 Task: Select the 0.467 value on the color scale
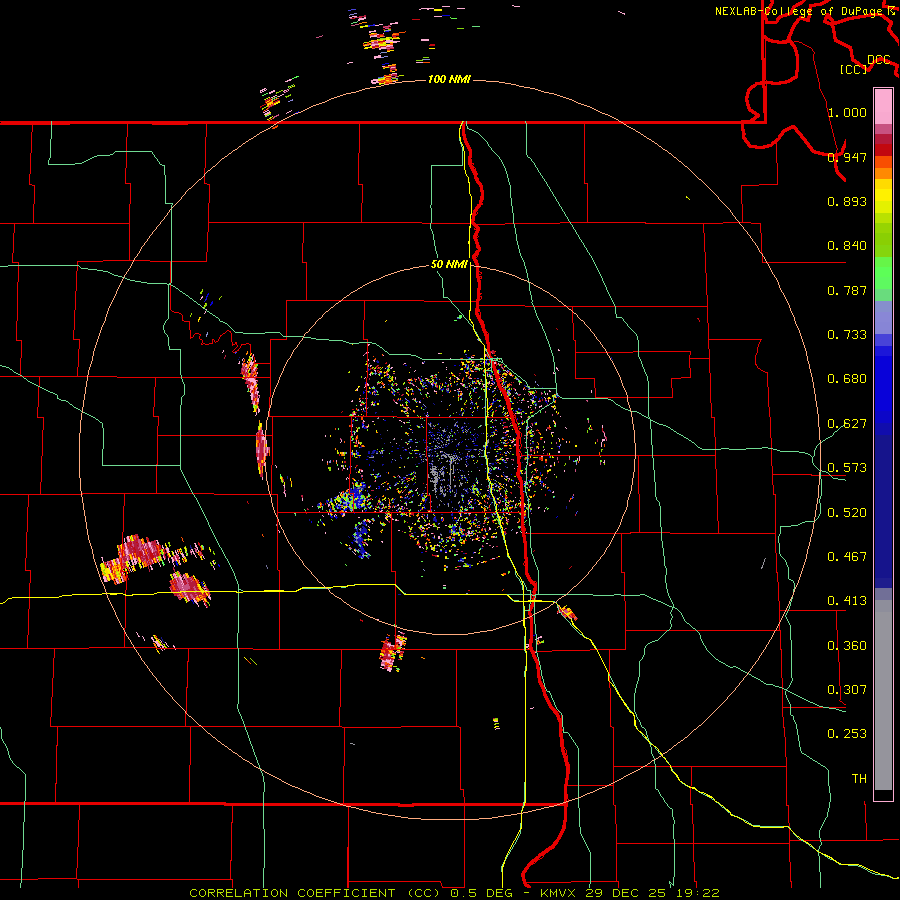[x=847, y=557]
